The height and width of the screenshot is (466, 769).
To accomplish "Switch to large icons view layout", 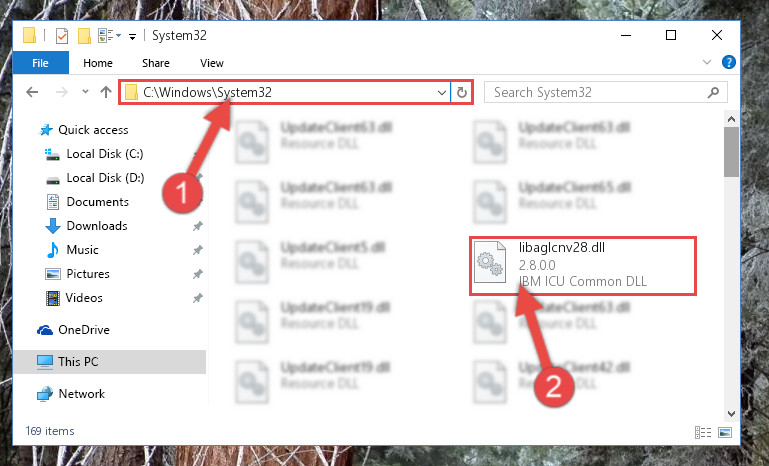I will point(724,432).
